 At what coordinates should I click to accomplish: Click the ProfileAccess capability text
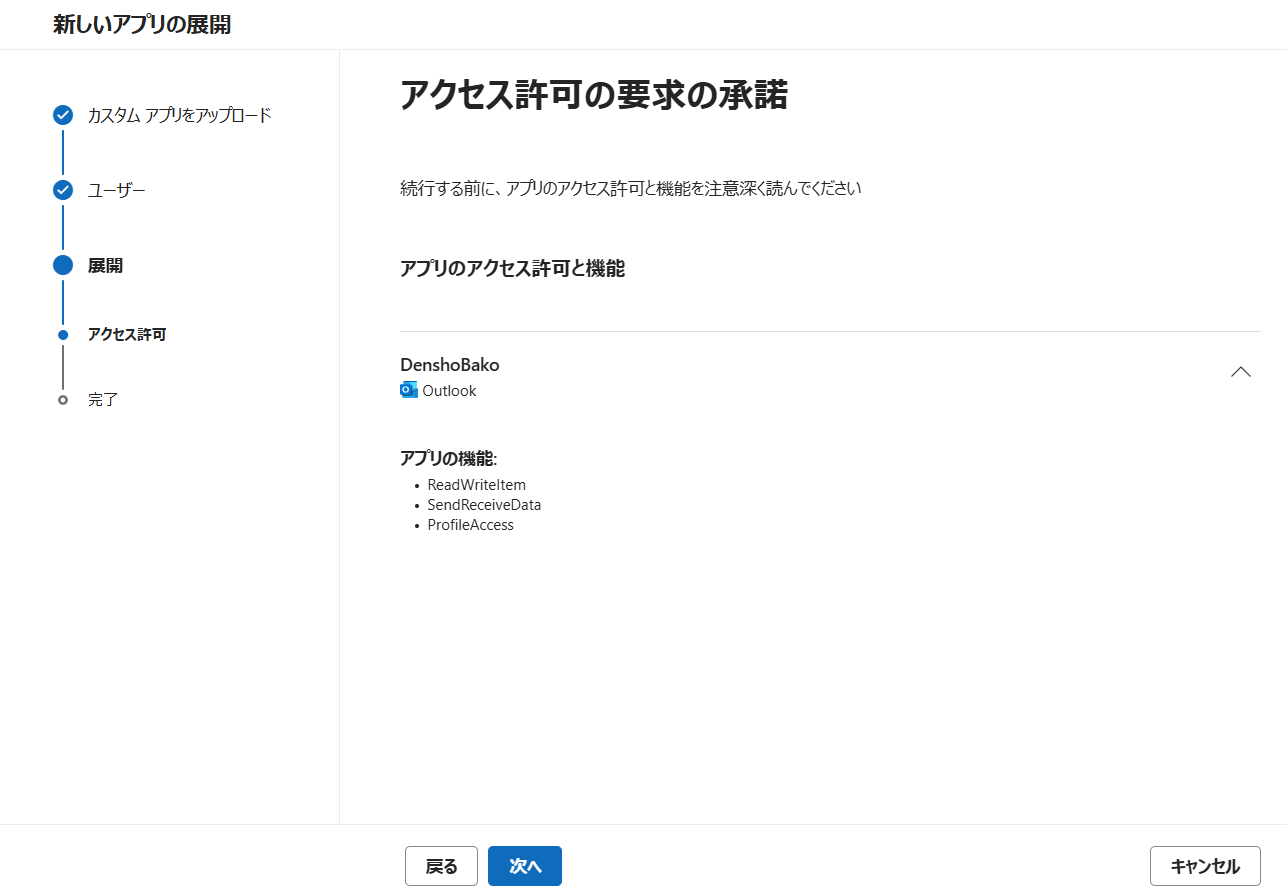point(470,525)
